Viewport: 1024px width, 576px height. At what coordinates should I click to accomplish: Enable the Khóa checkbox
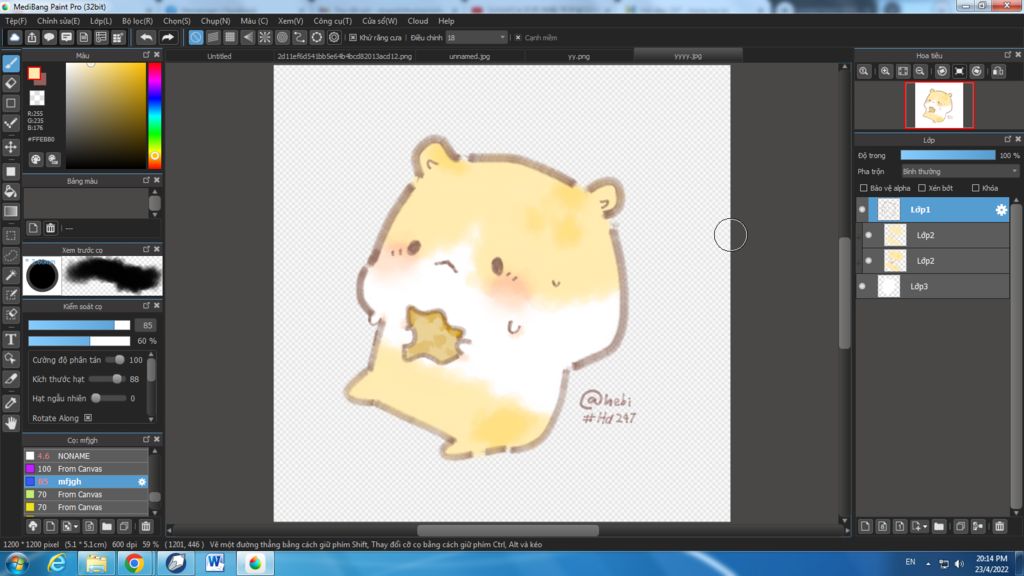[x=975, y=188]
